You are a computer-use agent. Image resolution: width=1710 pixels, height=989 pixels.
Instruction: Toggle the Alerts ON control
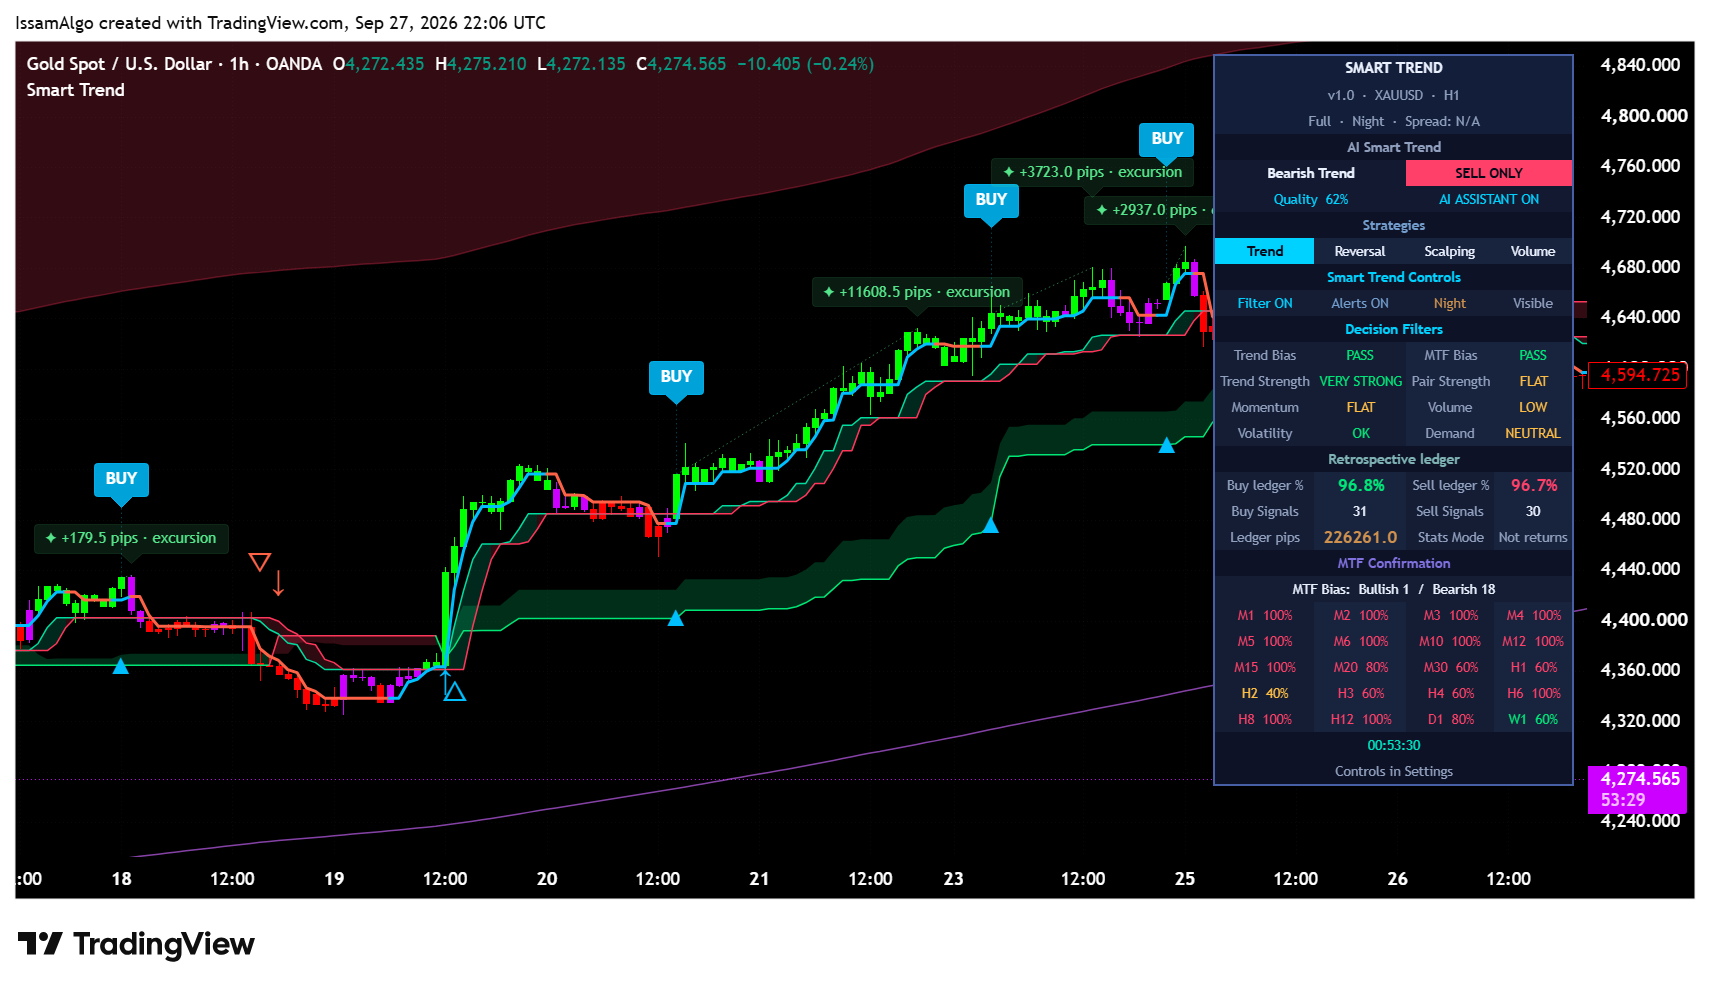(x=1360, y=303)
